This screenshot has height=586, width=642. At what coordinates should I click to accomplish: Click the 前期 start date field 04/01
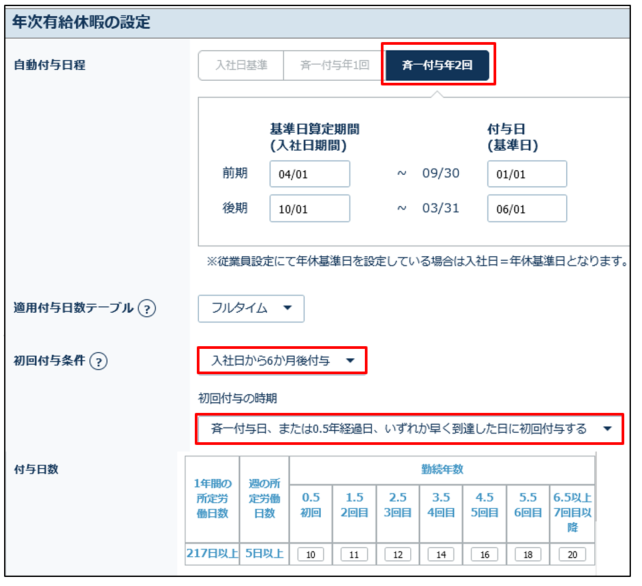click(x=310, y=174)
